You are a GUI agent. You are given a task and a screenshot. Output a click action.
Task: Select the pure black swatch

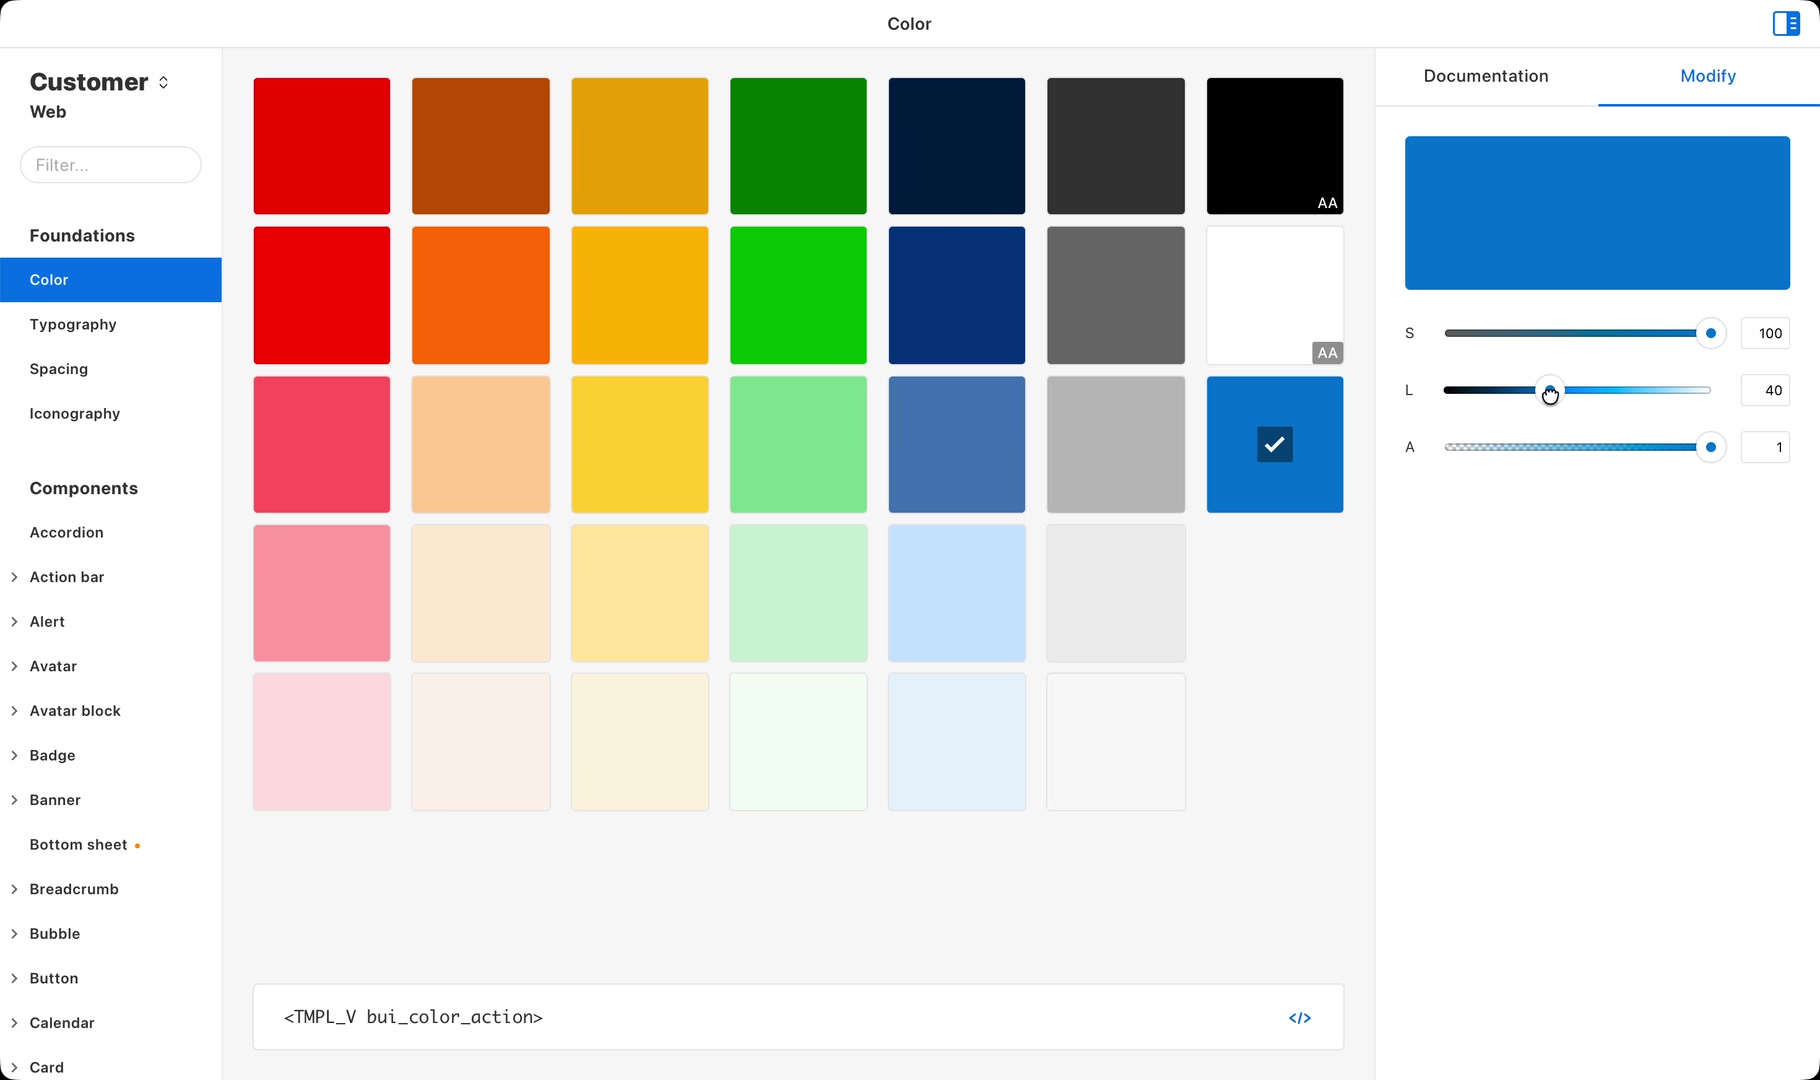click(1275, 146)
